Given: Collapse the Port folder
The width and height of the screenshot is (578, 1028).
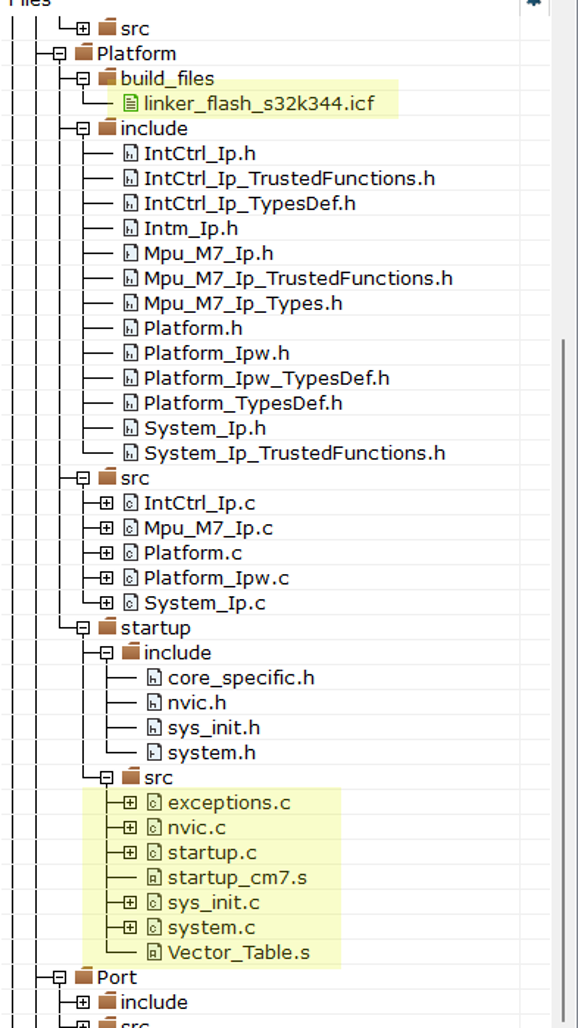Looking at the screenshot, I should point(59,978).
